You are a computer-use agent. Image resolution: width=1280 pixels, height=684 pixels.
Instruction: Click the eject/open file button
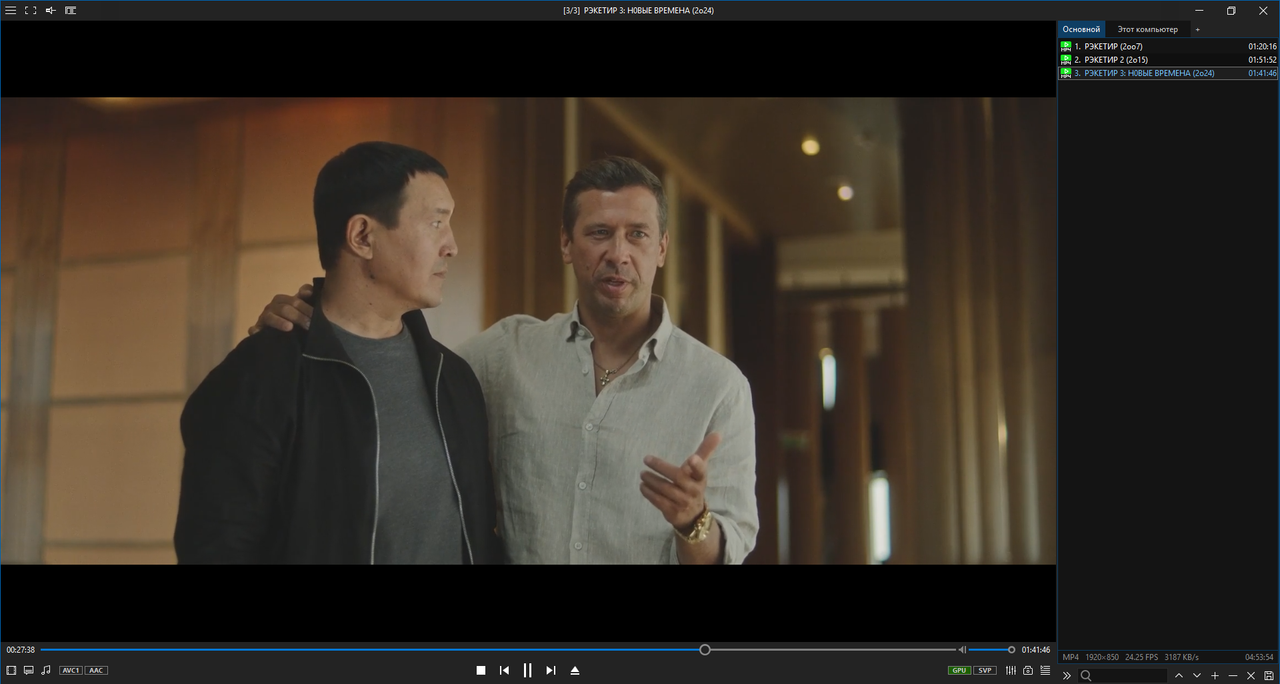point(575,670)
